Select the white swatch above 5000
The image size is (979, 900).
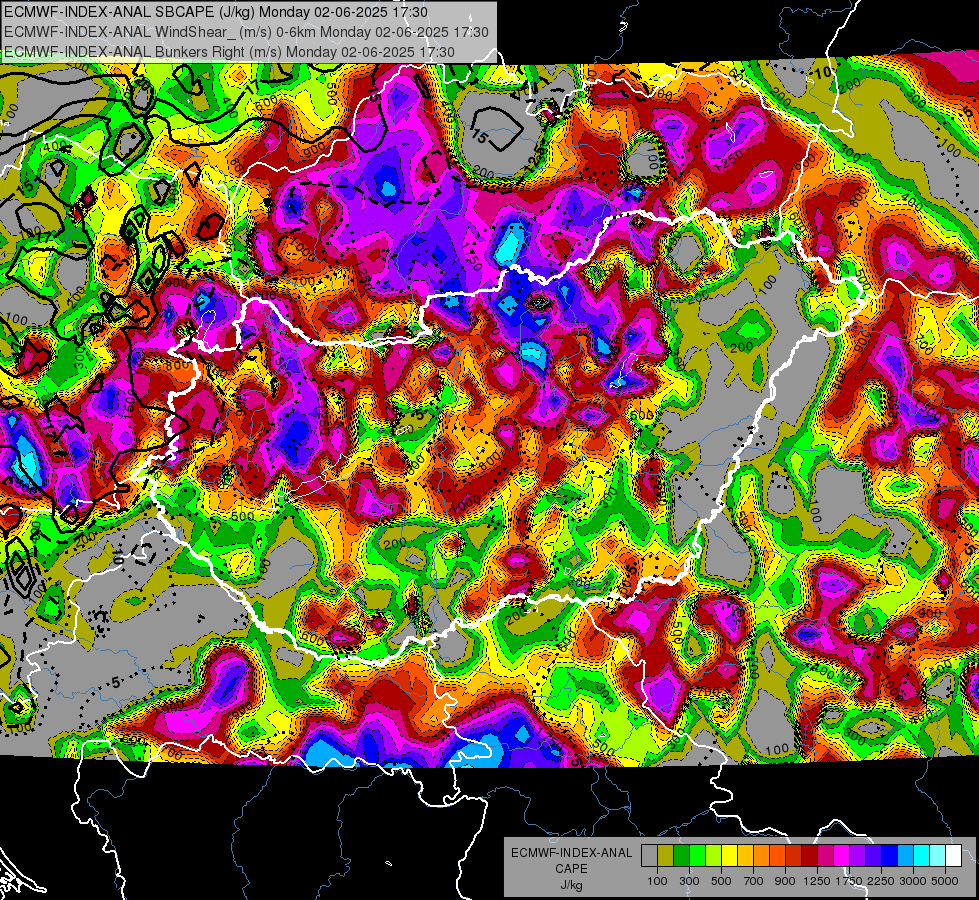coord(953,856)
